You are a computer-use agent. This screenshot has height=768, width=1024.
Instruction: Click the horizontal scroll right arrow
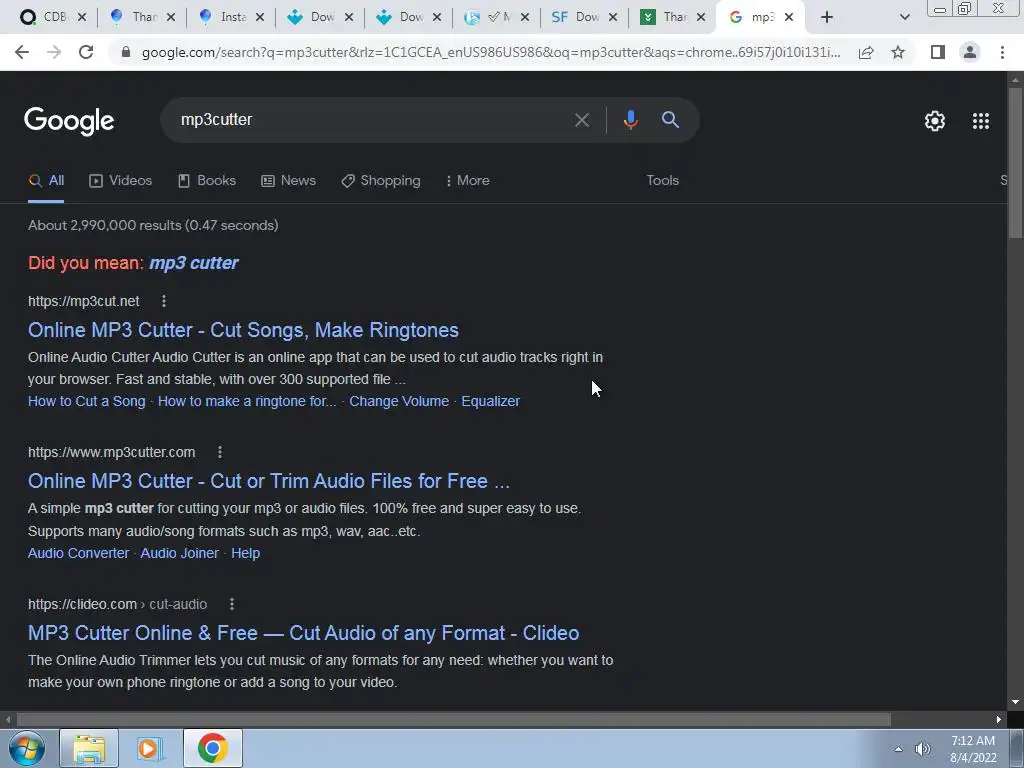pos(999,720)
